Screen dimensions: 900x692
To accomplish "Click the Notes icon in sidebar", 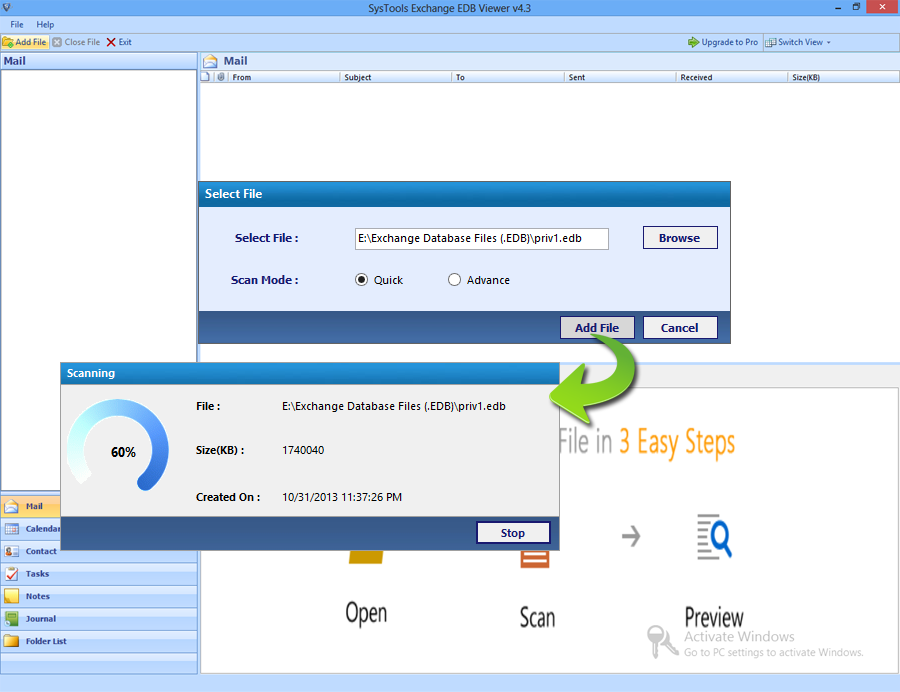I will pos(11,596).
